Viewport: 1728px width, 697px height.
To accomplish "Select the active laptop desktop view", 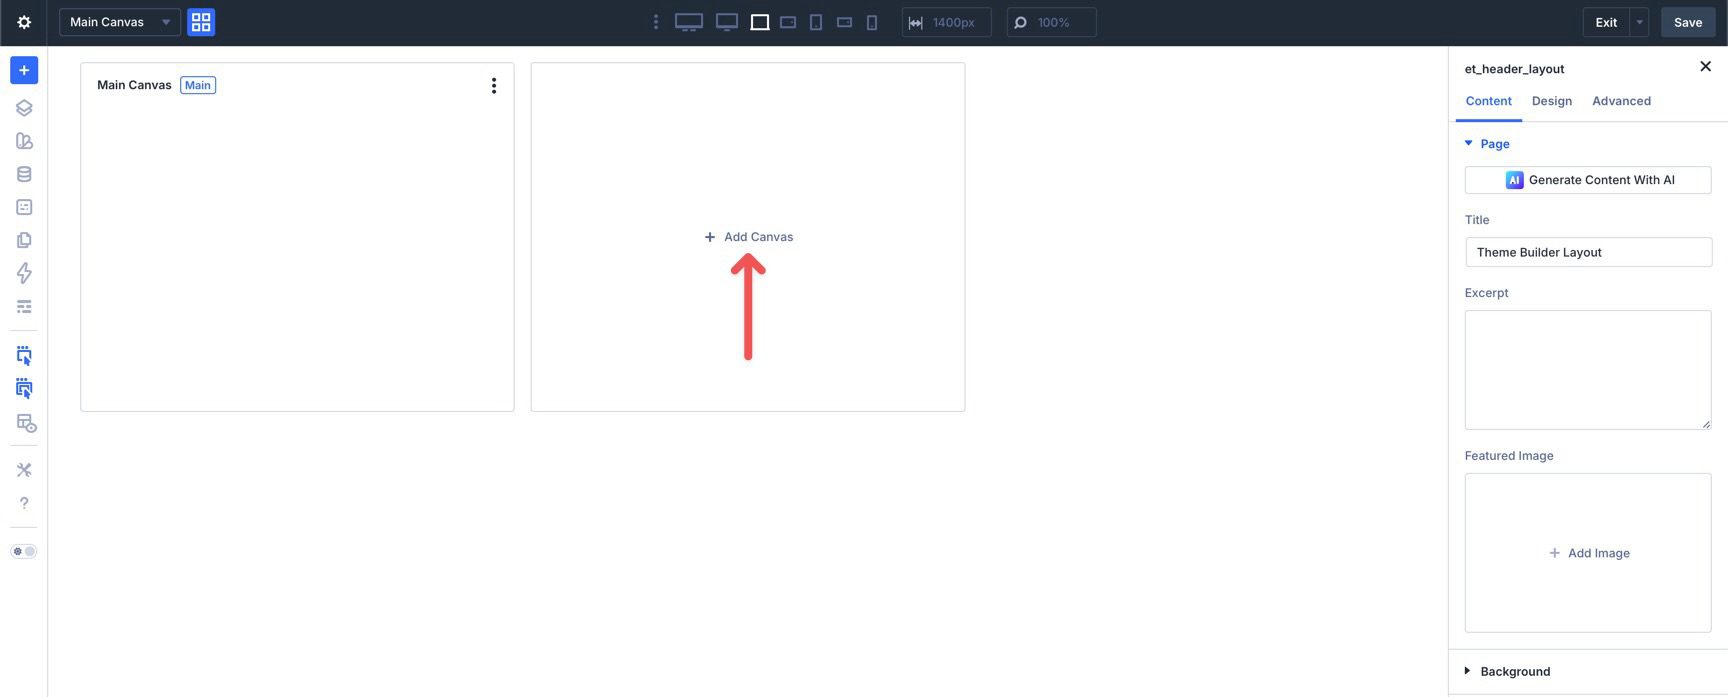I will (760, 22).
